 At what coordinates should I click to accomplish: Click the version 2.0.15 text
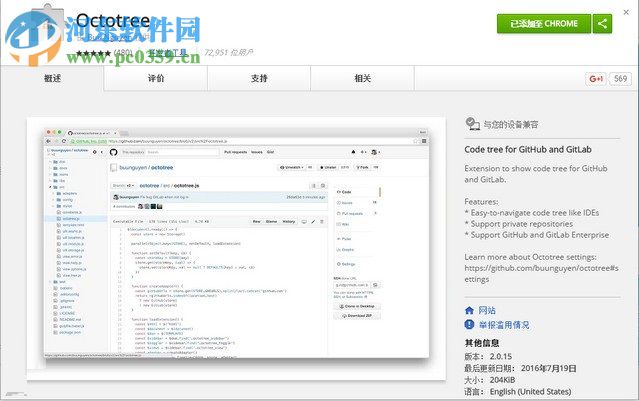[501, 356]
